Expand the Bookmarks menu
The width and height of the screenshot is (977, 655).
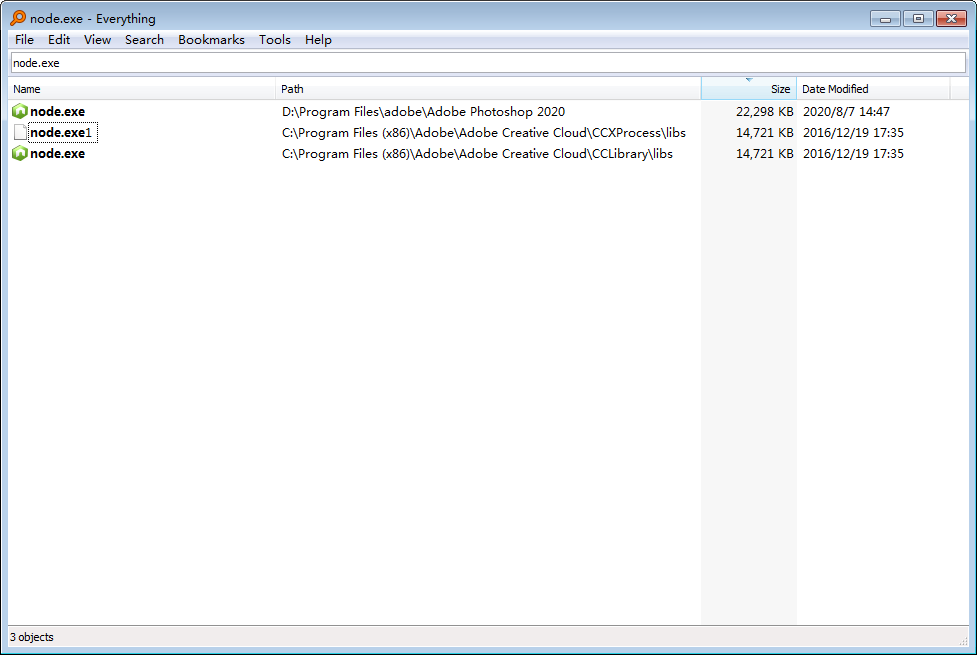[211, 40]
